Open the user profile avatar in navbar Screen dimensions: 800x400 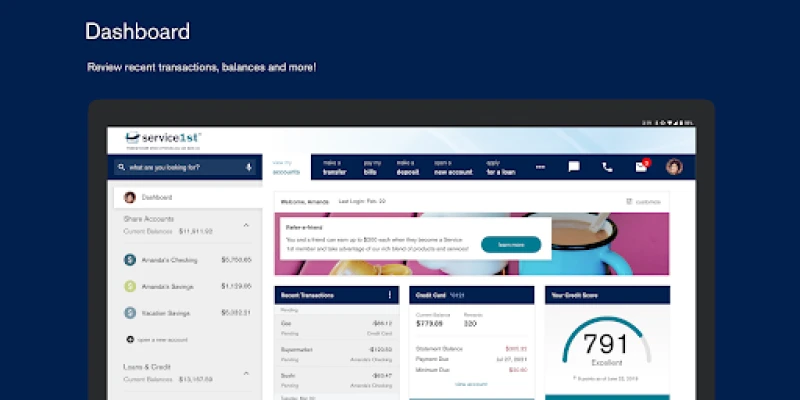pos(674,167)
